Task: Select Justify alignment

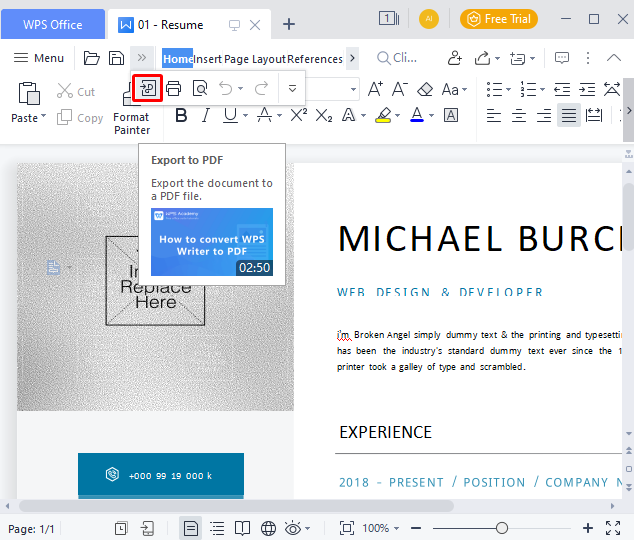Action: [569, 116]
